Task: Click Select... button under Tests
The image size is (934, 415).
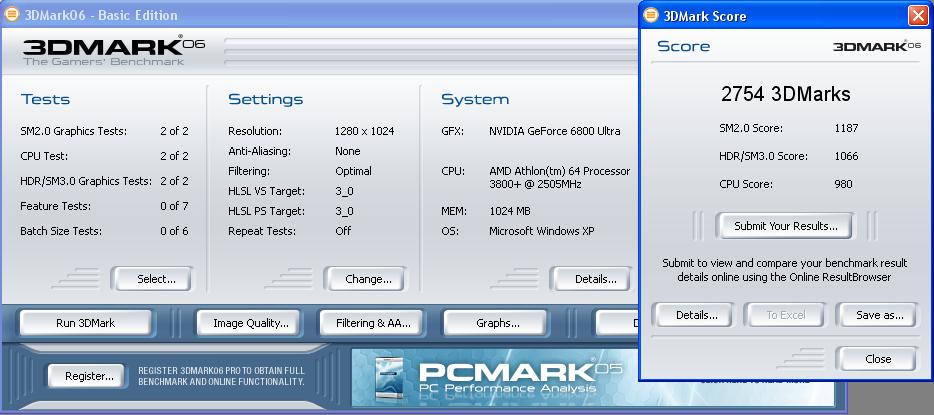Action: click(154, 279)
